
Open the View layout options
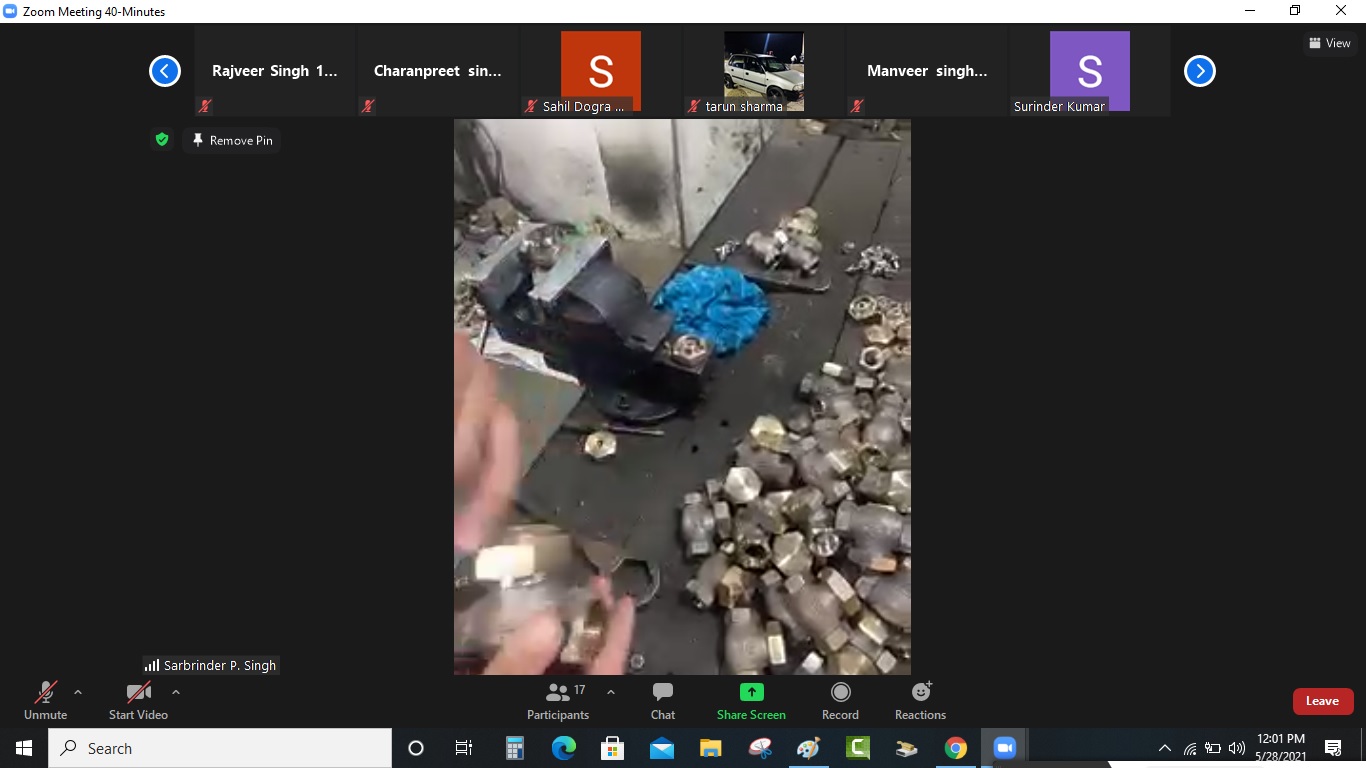tap(1330, 43)
